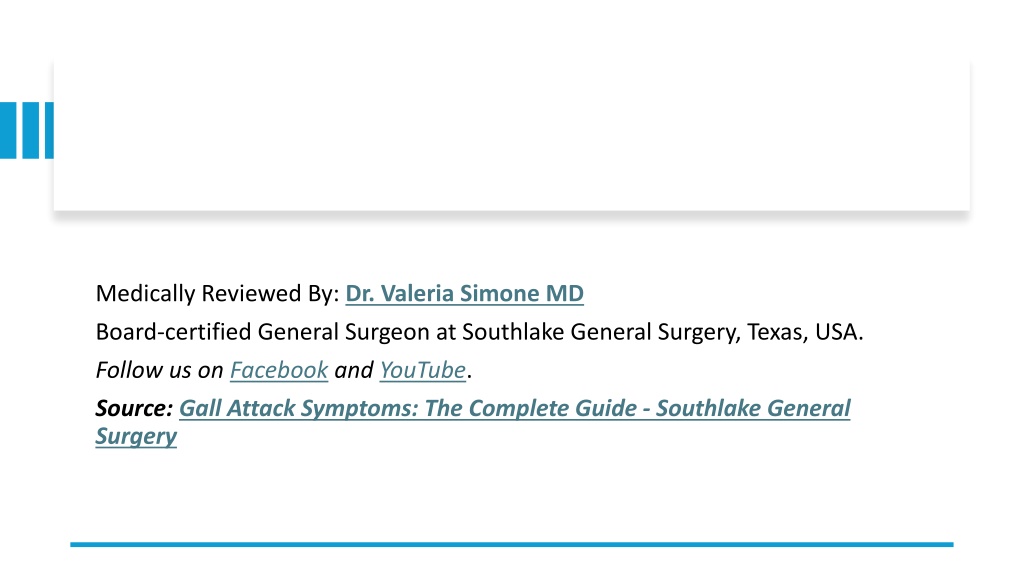Open the Facebook link
Viewport: 1024px width, 576px height.
(x=279, y=370)
